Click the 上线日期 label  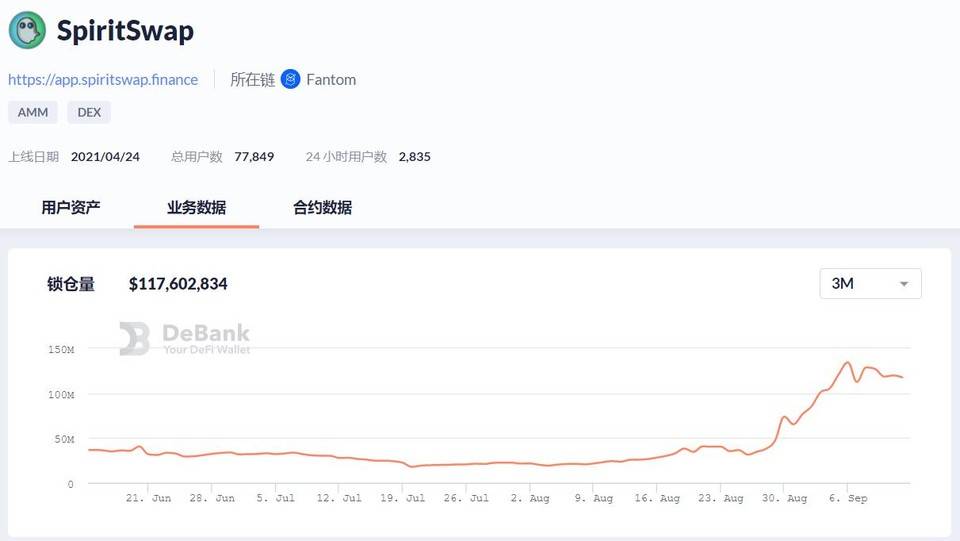[x=34, y=157]
